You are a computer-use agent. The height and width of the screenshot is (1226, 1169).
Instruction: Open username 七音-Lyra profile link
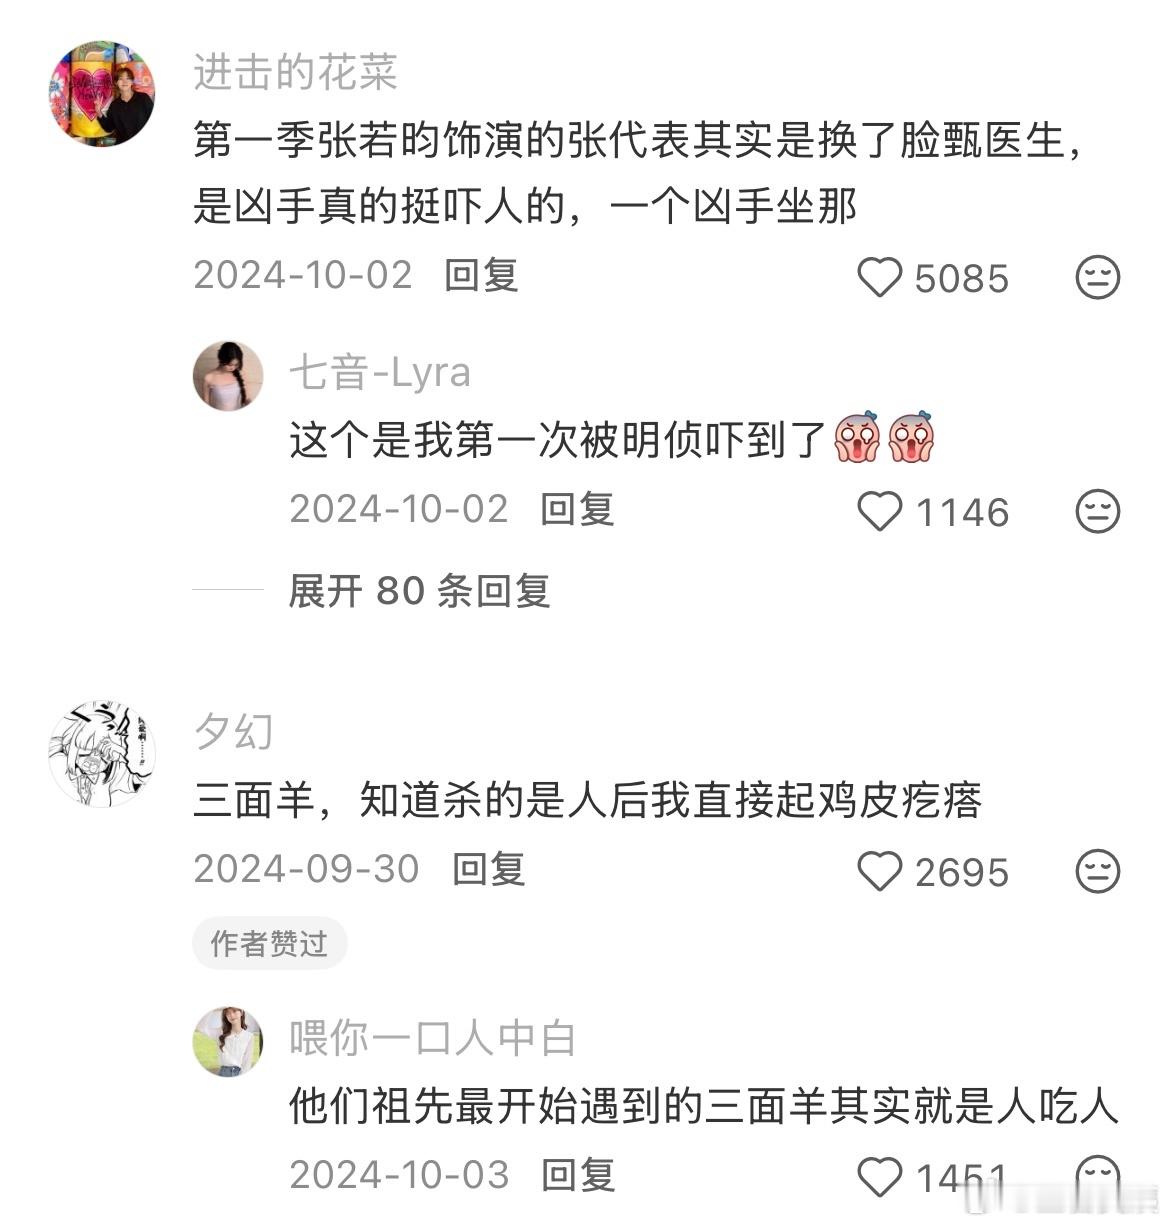[380, 373]
